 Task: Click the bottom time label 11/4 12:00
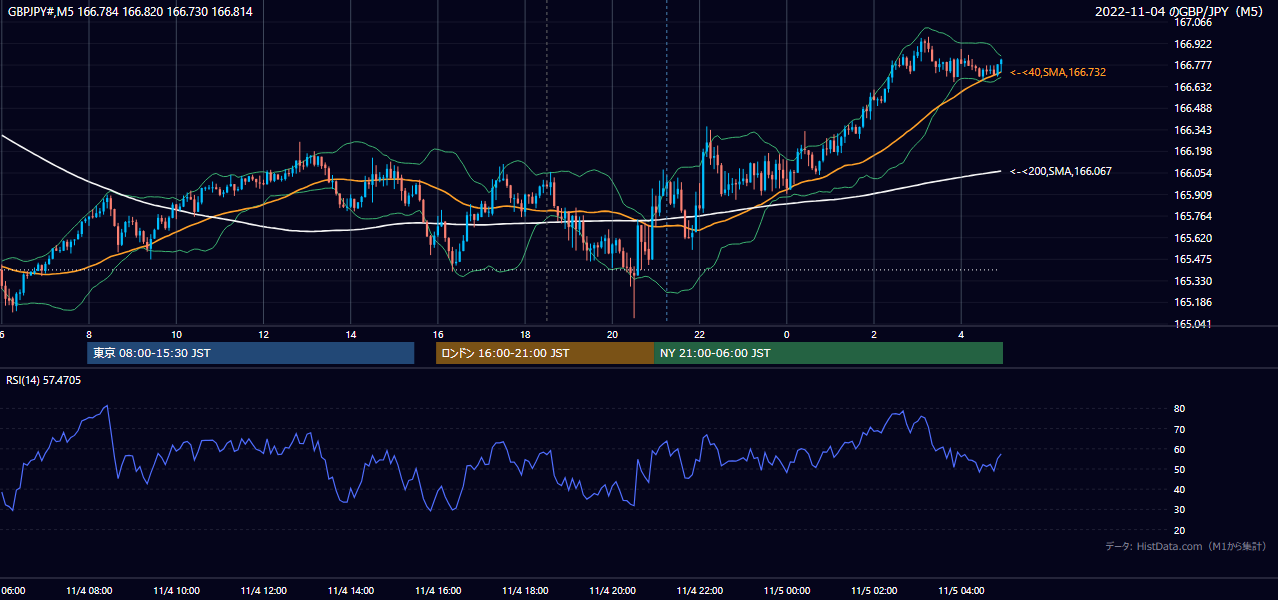tap(264, 590)
